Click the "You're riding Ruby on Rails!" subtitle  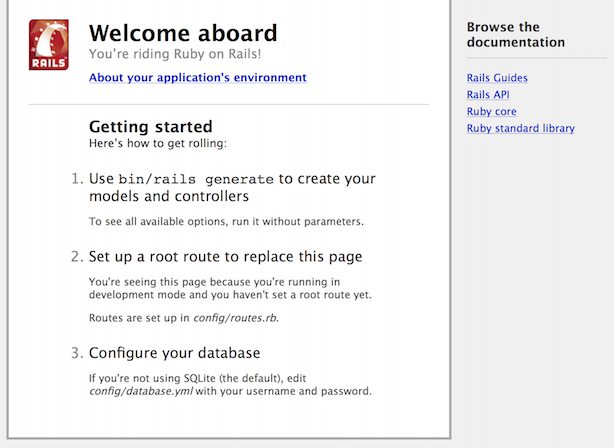click(174, 55)
